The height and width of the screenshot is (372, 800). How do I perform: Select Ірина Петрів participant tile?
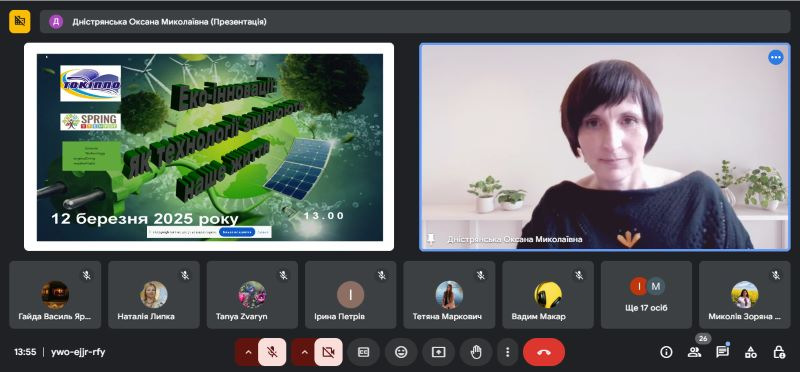(x=351, y=295)
